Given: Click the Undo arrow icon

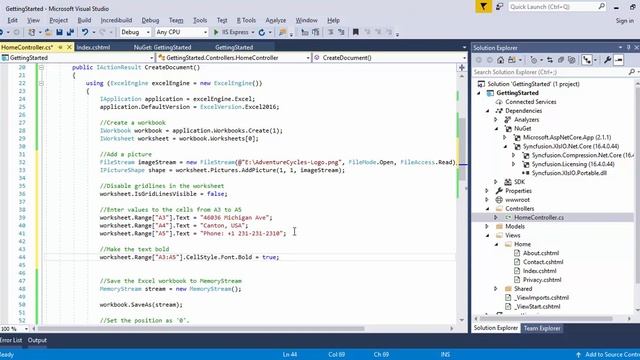Looking at the screenshot, I should 84,32.
